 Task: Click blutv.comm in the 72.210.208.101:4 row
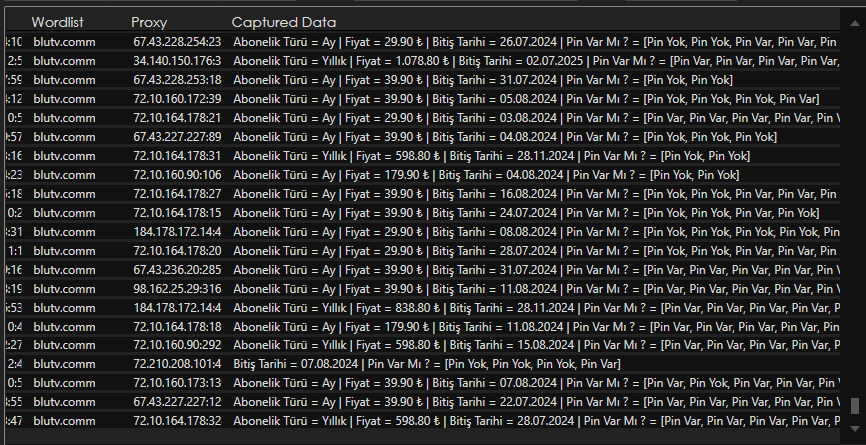pos(64,364)
